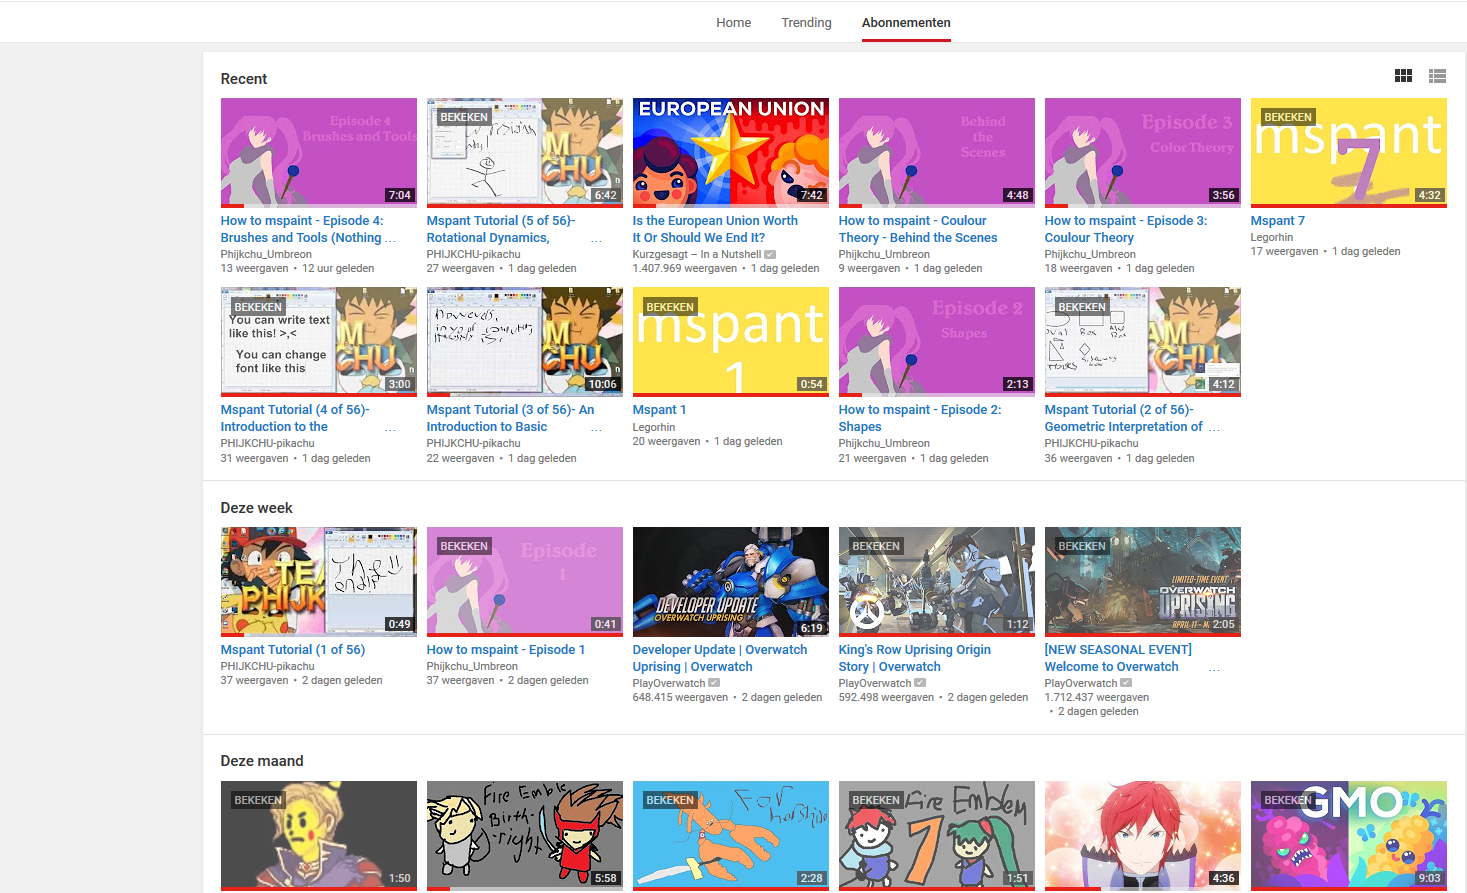Click the "Deze maand" section heading
Image resolution: width=1467 pixels, height=893 pixels.
pyautogui.click(x=262, y=761)
